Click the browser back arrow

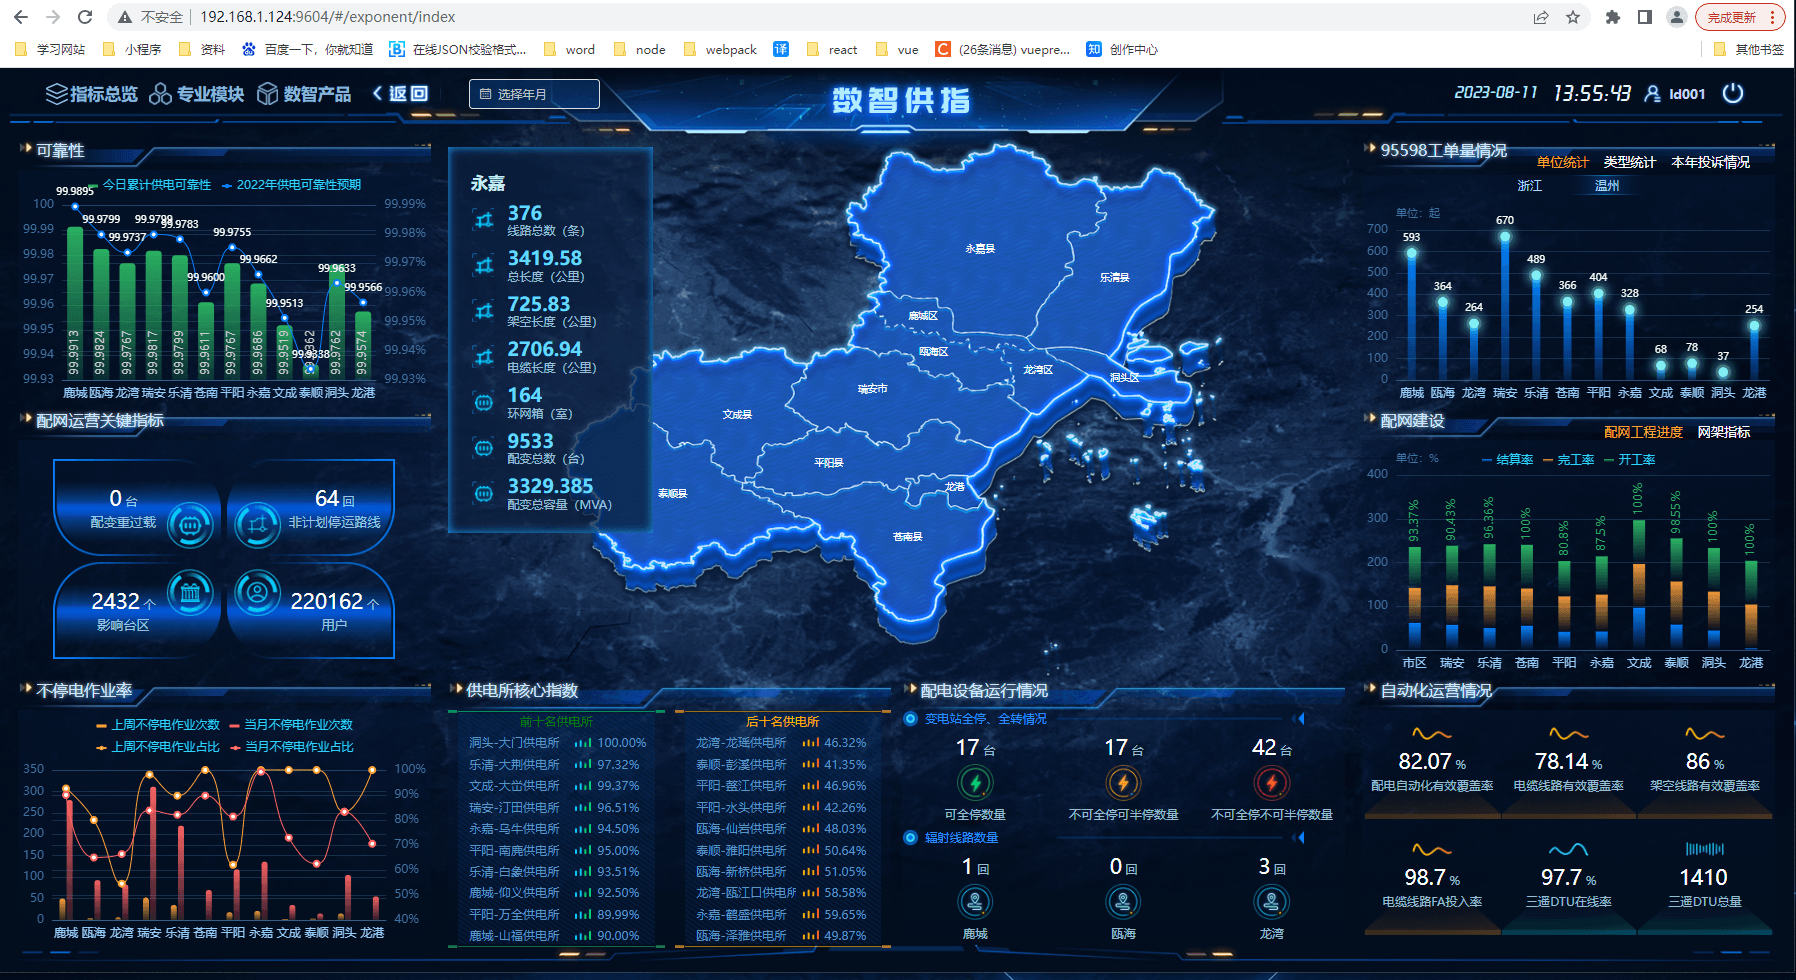[x=21, y=17]
